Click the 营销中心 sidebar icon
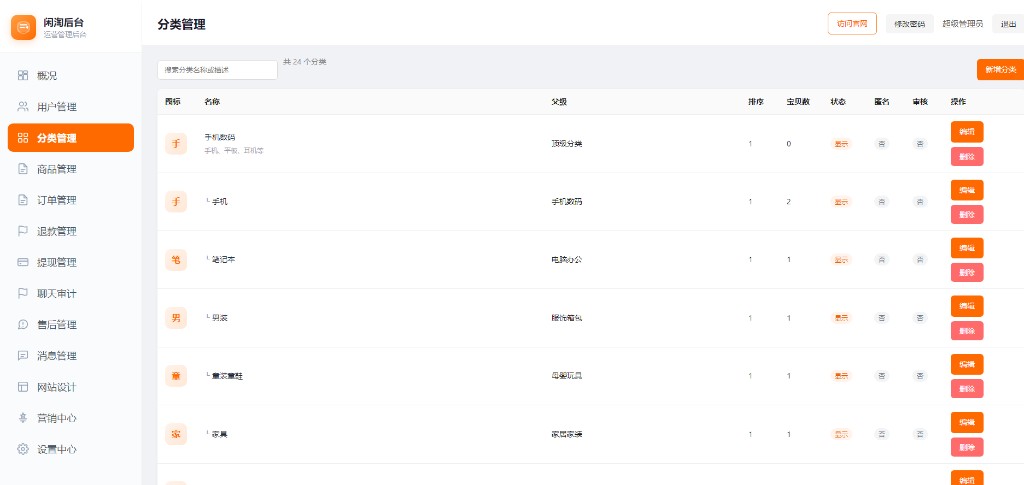 click(x=23, y=418)
